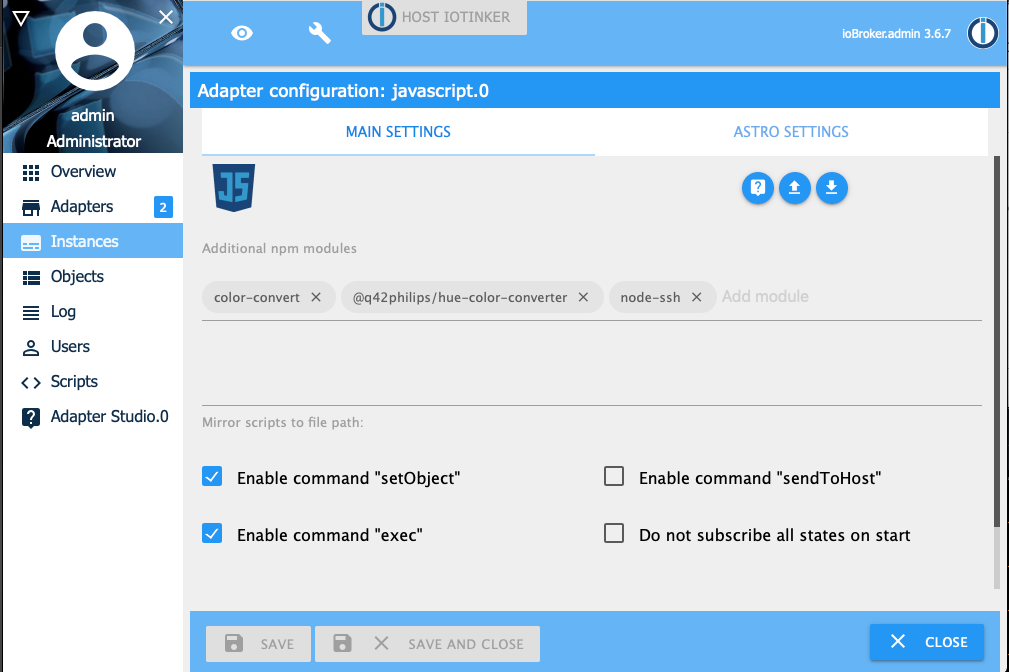Open Overview from the sidebar
Screen dimensions: 1009x672
tap(93, 172)
